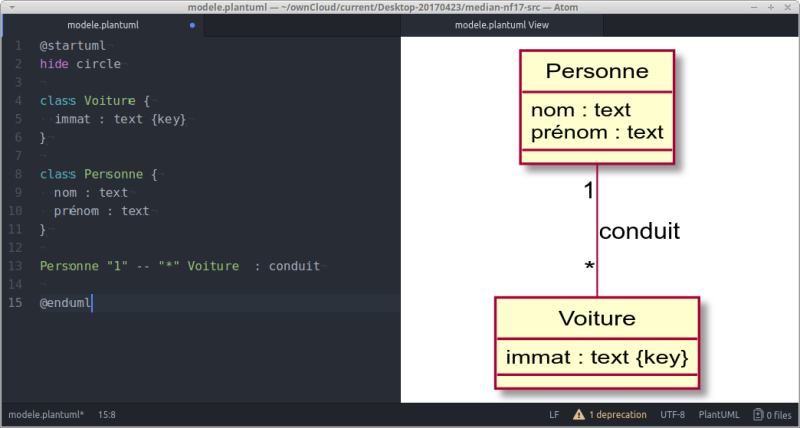Switch to the modele.plantuml View tab

point(502,25)
